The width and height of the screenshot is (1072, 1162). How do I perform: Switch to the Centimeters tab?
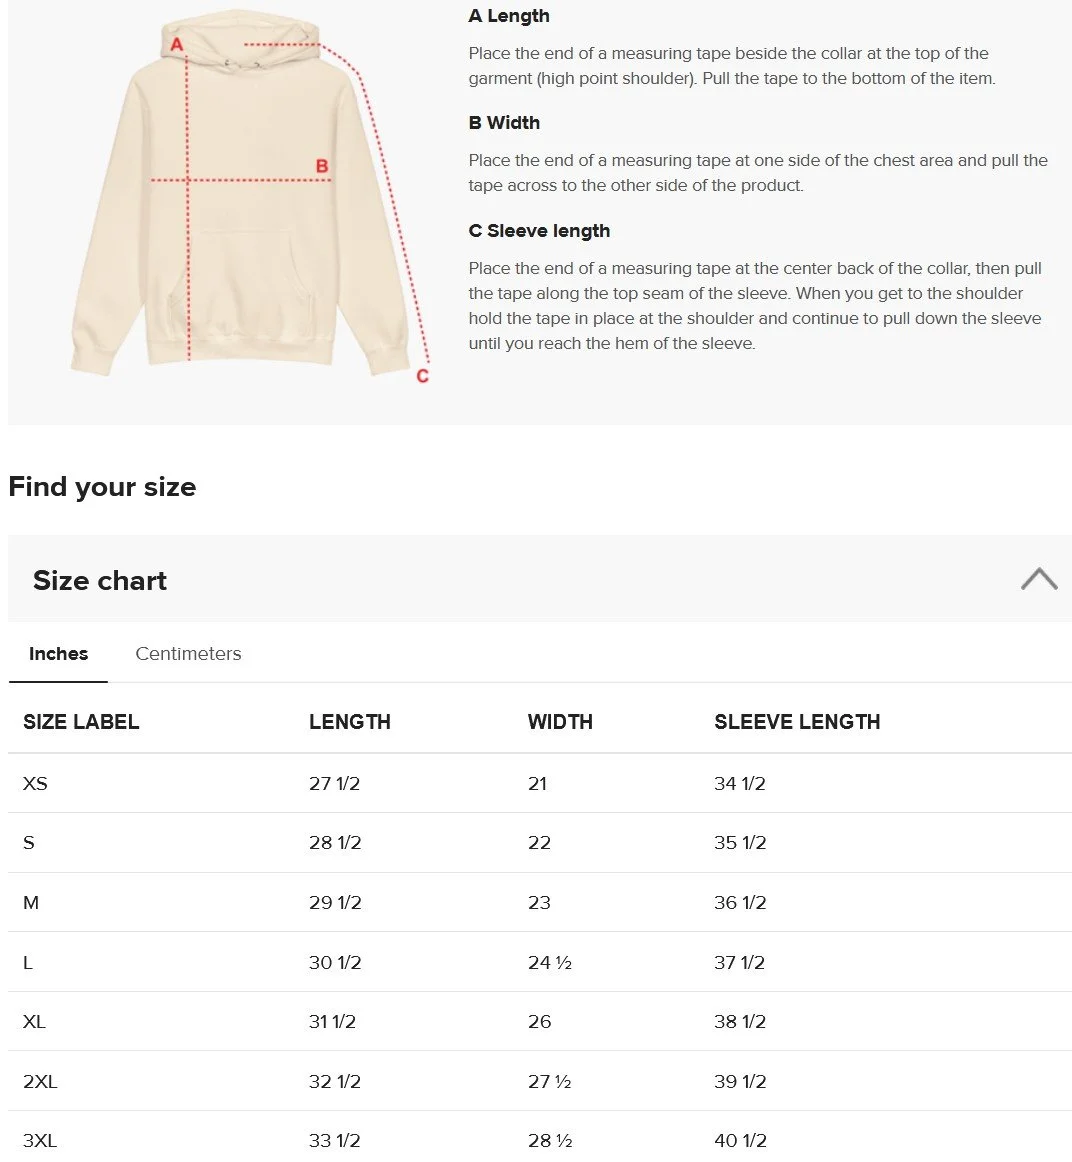pyautogui.click(x=188, y=654)
